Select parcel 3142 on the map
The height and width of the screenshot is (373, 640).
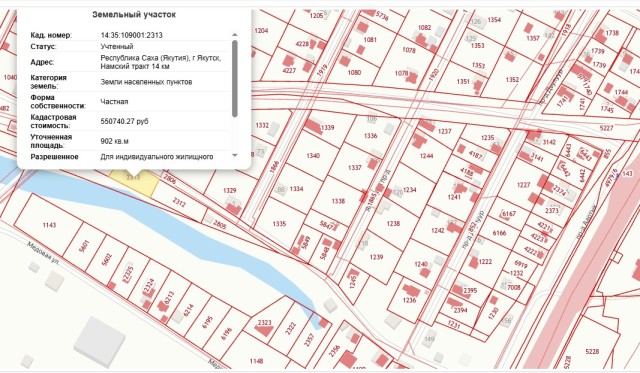coord(549,142)
